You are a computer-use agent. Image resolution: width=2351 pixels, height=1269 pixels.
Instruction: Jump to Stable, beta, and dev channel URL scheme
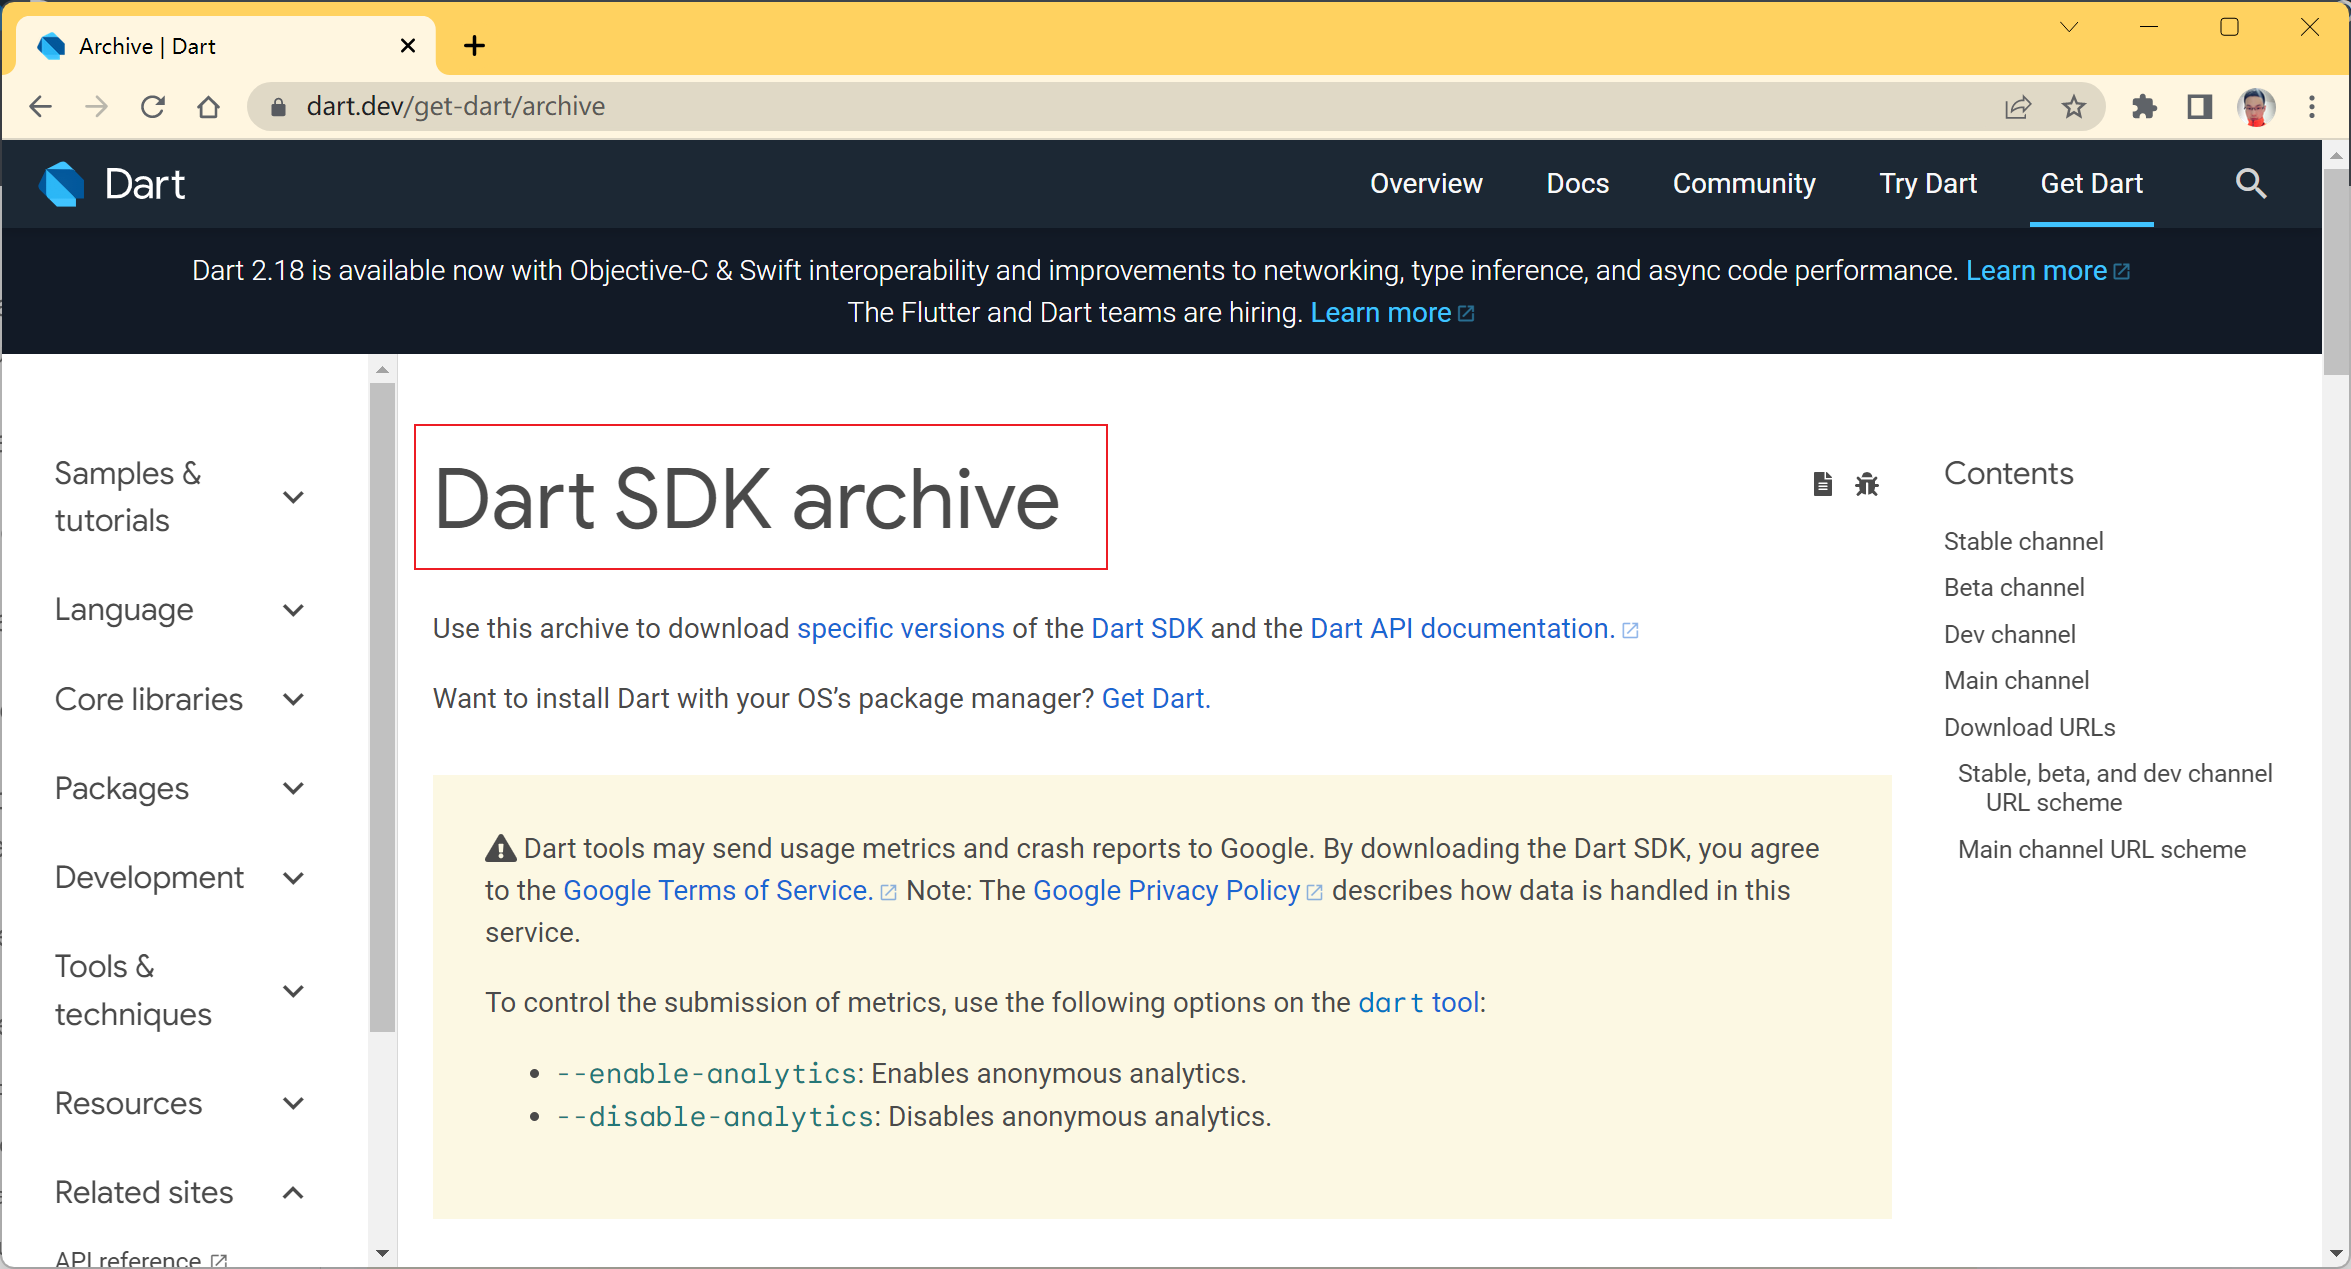click(2114, 788)
